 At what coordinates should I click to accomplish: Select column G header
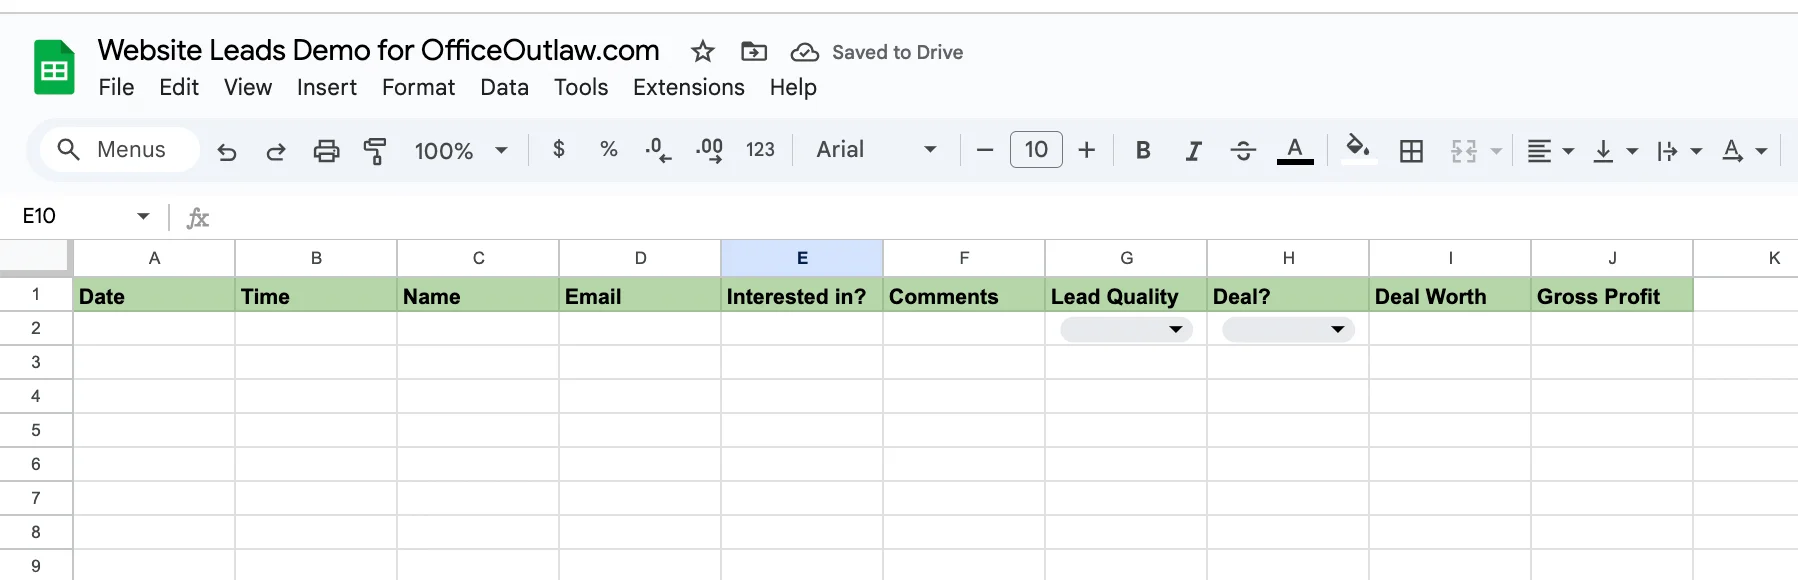(x=1126, y=258)
